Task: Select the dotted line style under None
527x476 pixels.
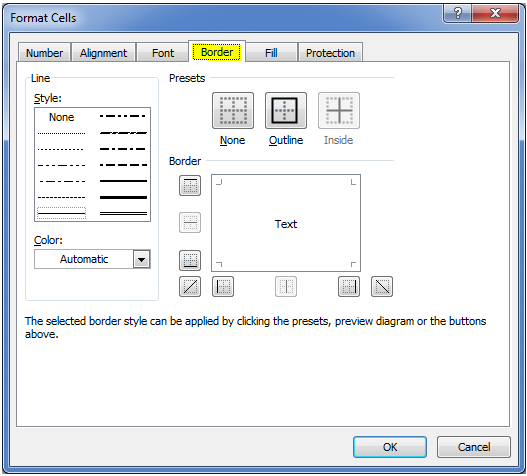Action: (x=61, y=133)
